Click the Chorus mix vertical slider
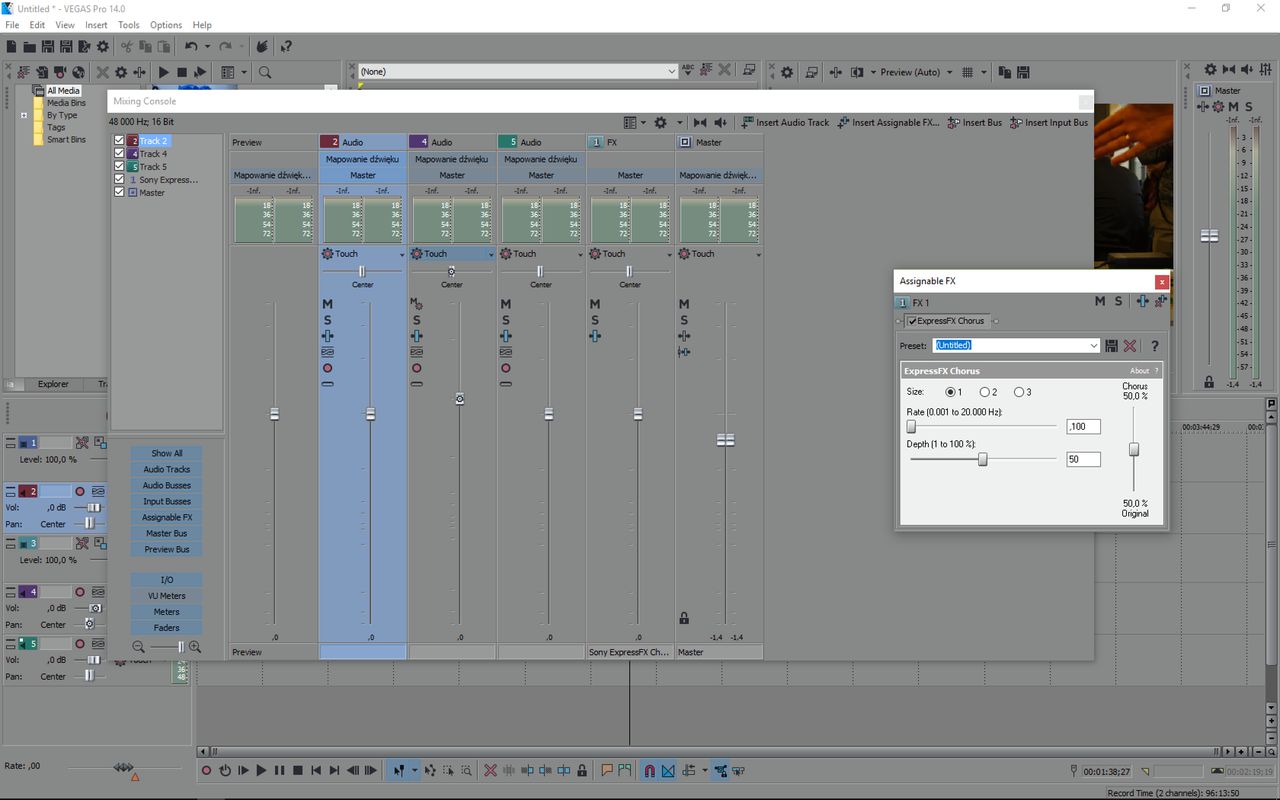Screen dimensions: 1280x800 pyautogui.click(x=1134, y=450)
